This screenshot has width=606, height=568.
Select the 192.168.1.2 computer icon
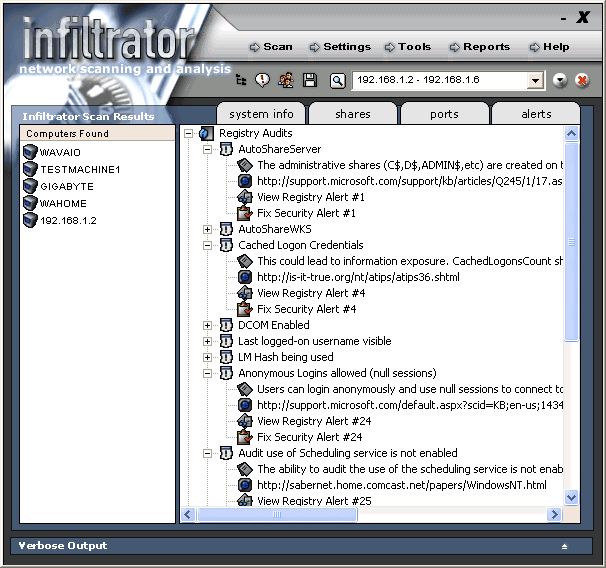pos(30,220)
